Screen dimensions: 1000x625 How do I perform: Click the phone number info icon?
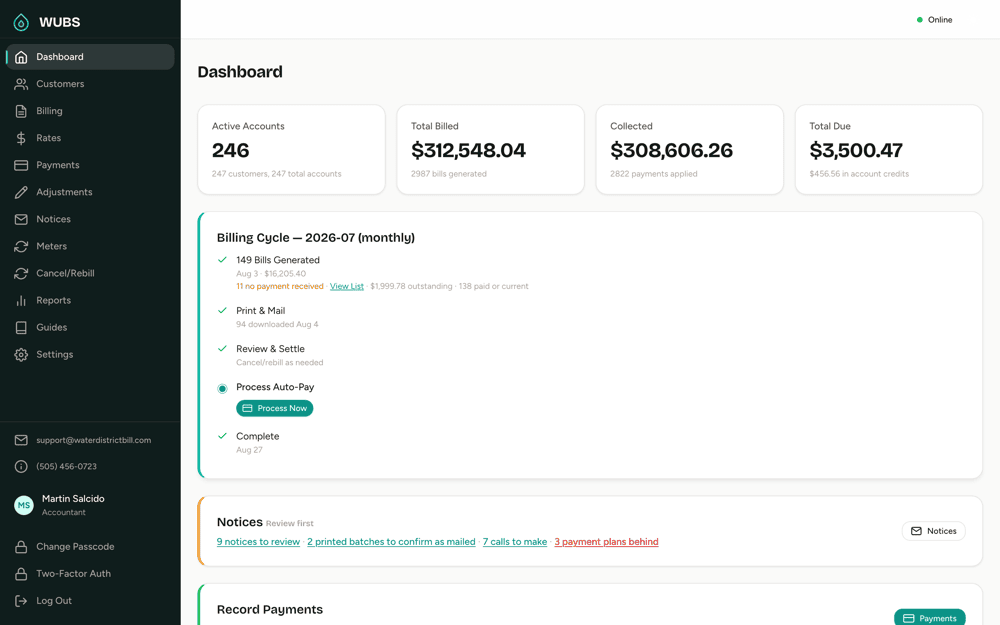click(x=21, y=466)
